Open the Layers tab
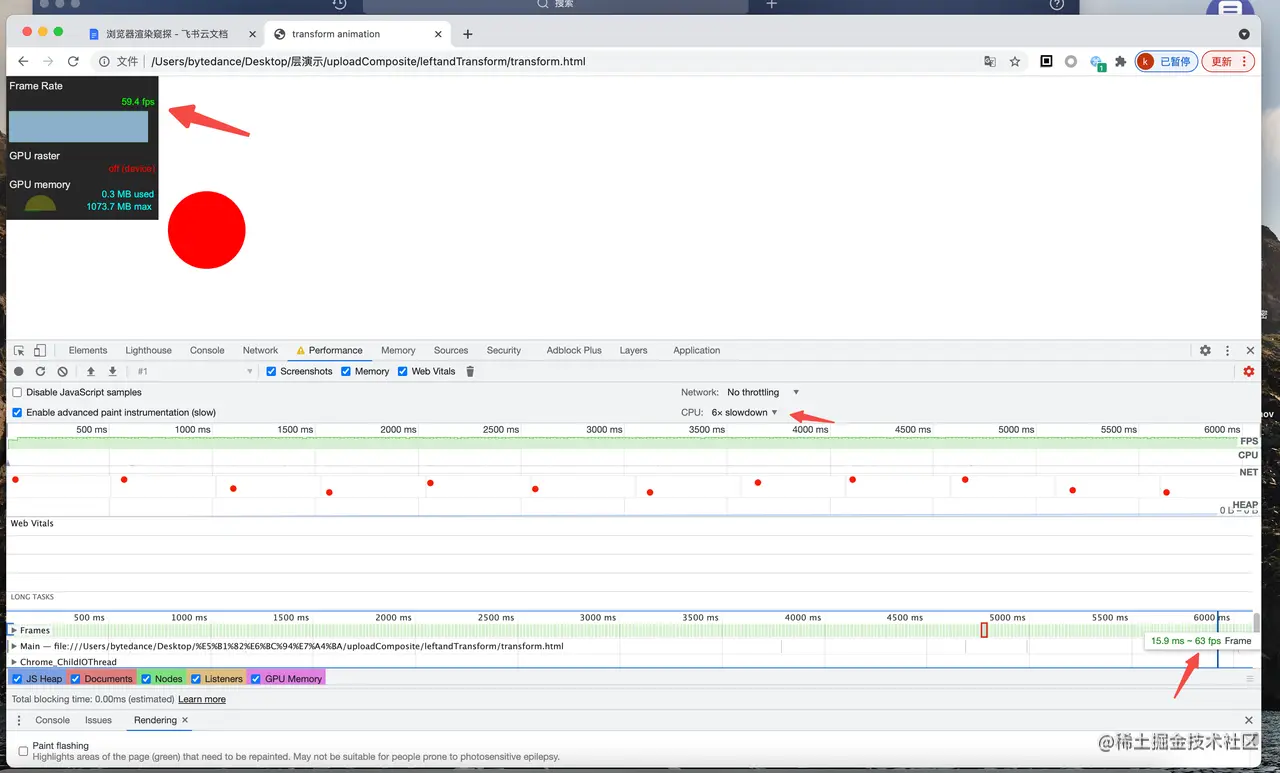This screenshot has width=1280, height=773. tap(633, 351)
